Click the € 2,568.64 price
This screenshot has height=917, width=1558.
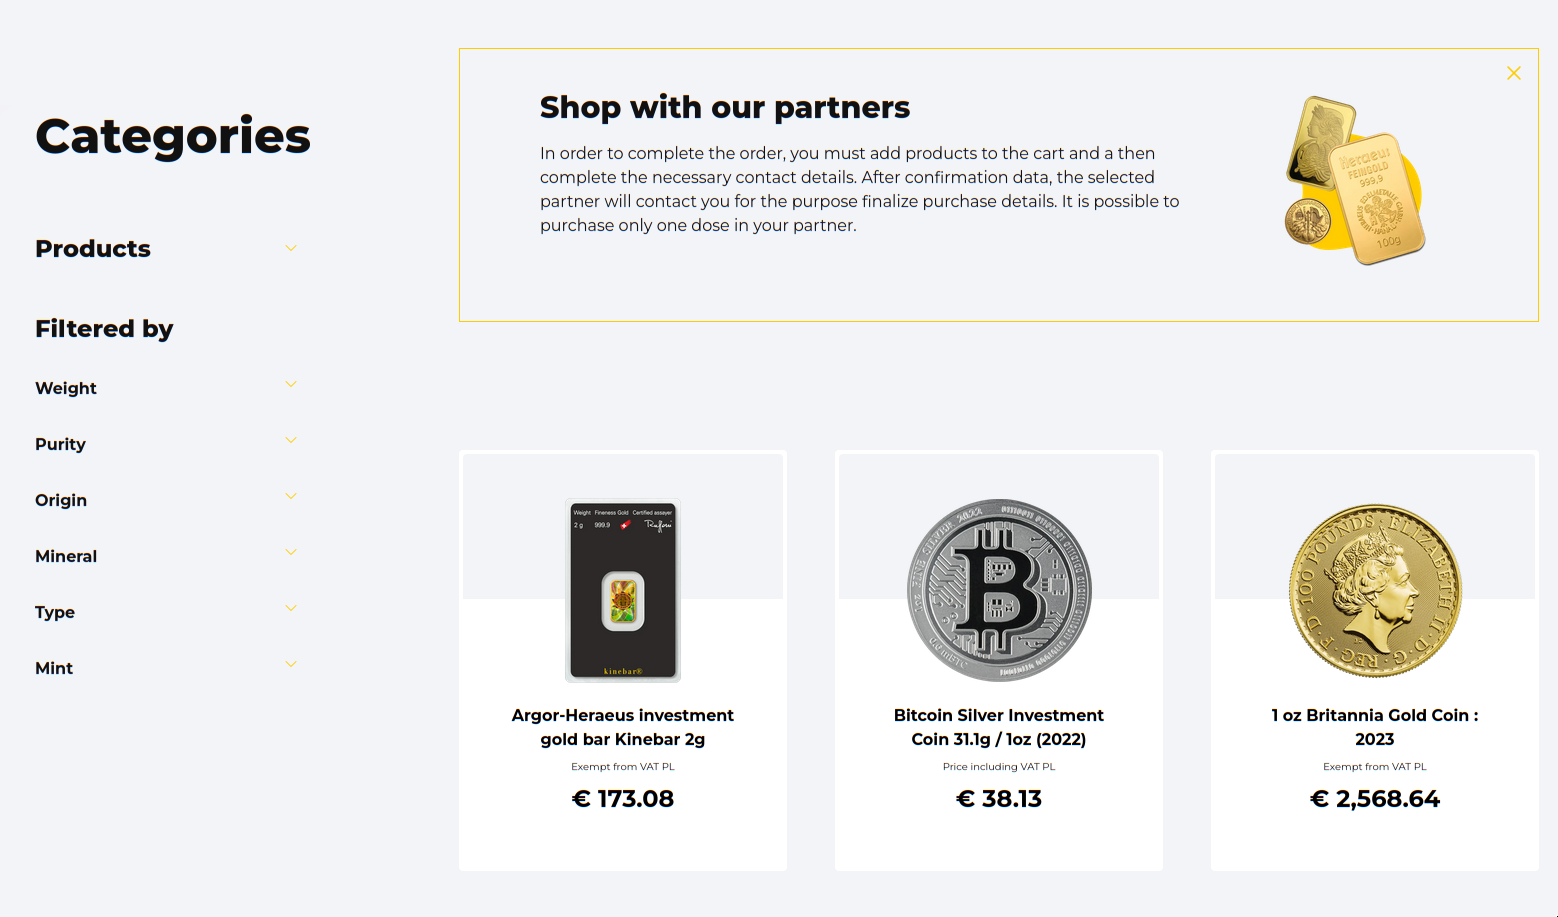tap(1375, 798)
